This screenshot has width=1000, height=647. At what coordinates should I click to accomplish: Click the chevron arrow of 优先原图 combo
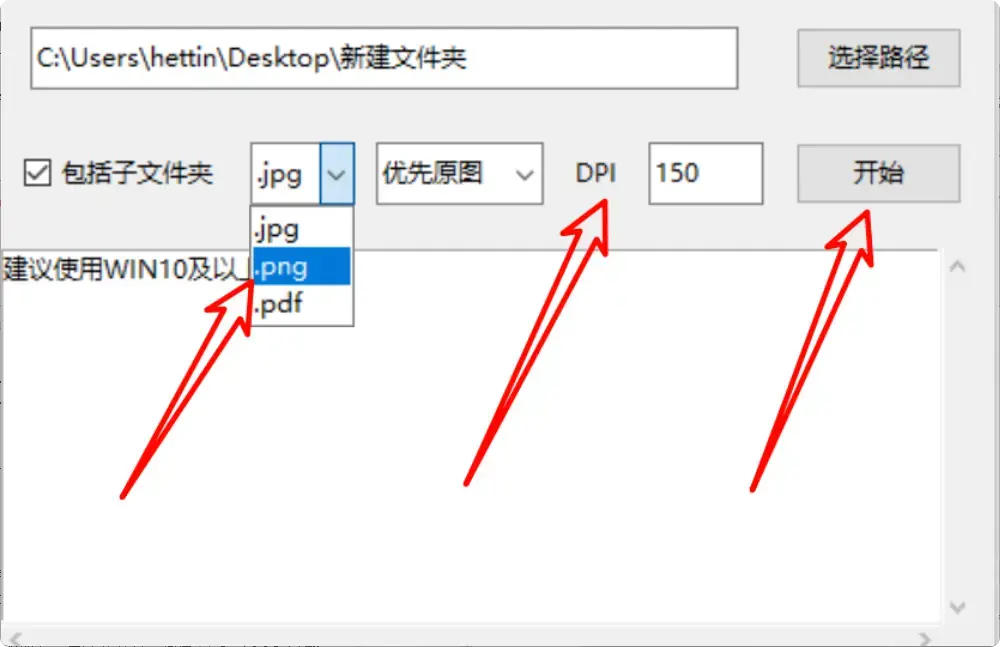click(524, 174)
